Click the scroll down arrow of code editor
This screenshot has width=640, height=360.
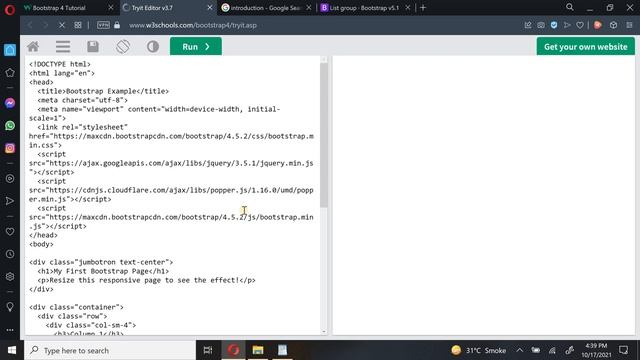point(324,332)
